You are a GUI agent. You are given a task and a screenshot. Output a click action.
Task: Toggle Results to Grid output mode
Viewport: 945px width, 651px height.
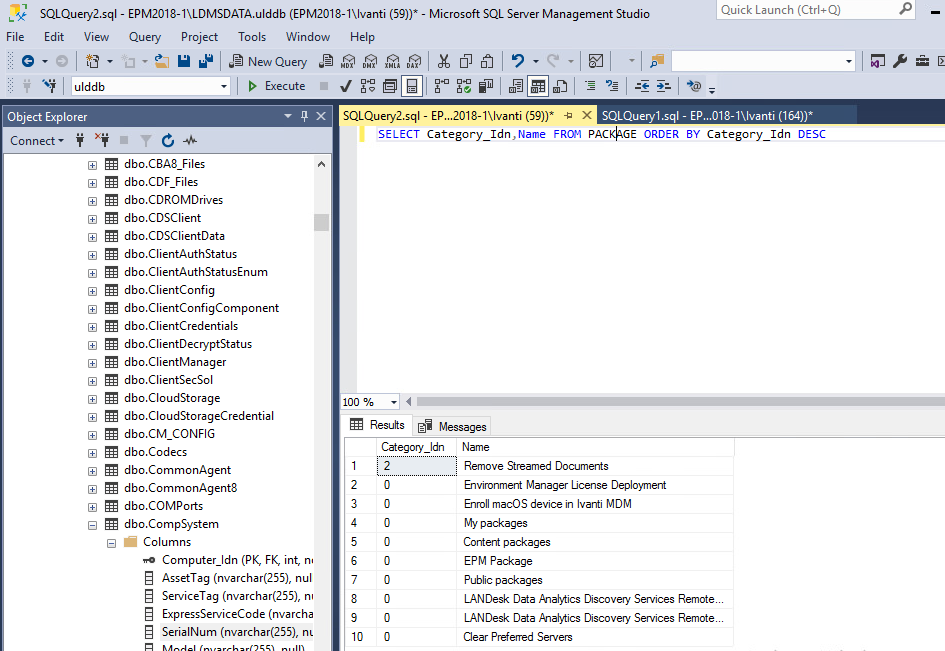pos(537,85)
